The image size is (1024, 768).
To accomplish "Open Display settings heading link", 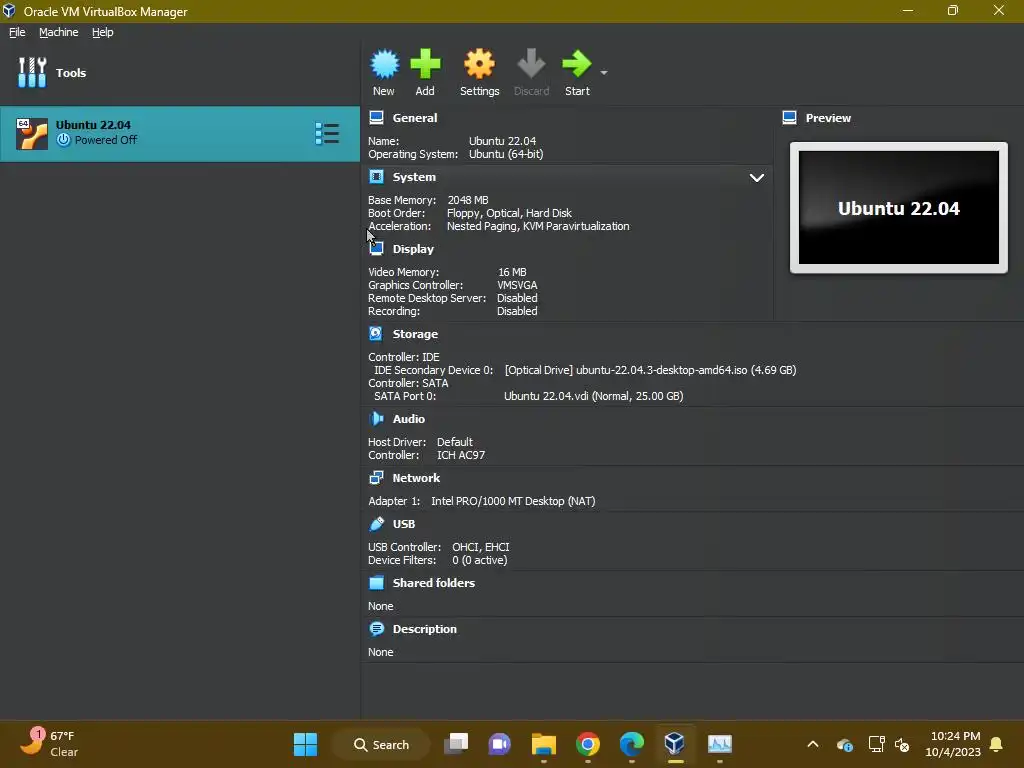I will point(413,249).
